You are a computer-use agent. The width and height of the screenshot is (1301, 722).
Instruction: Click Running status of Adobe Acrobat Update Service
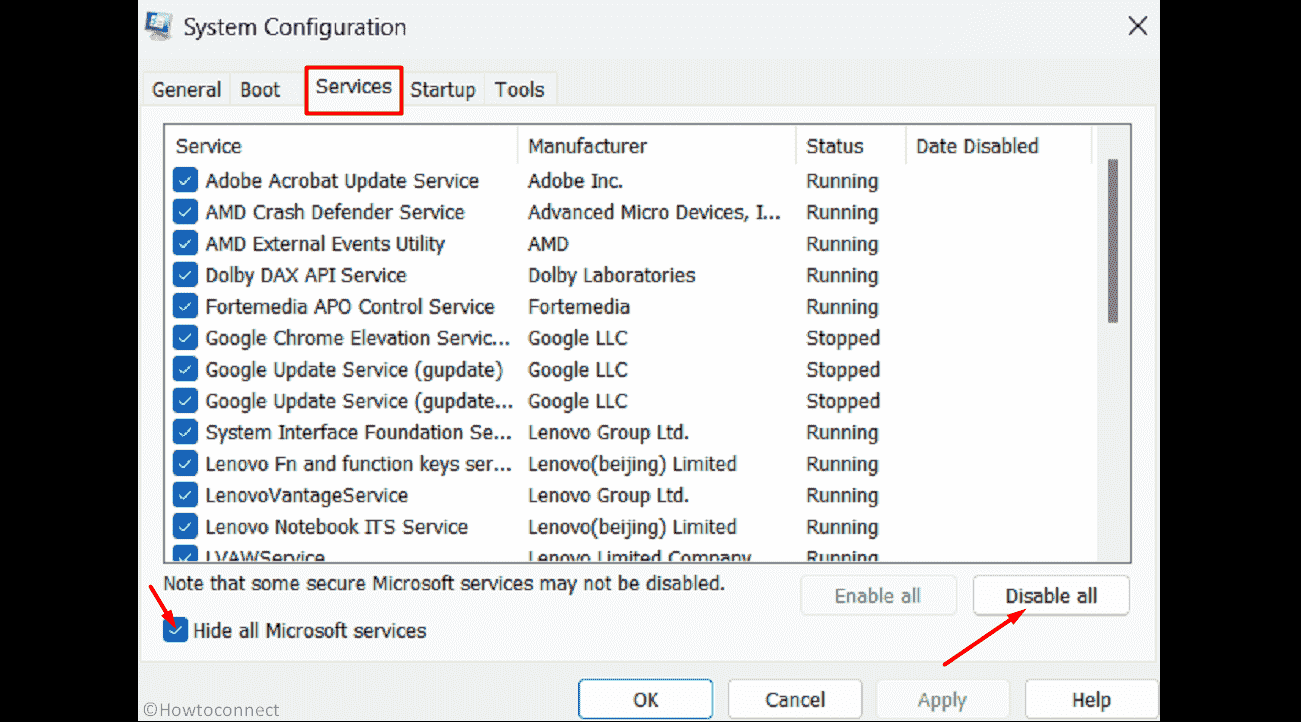842,181
